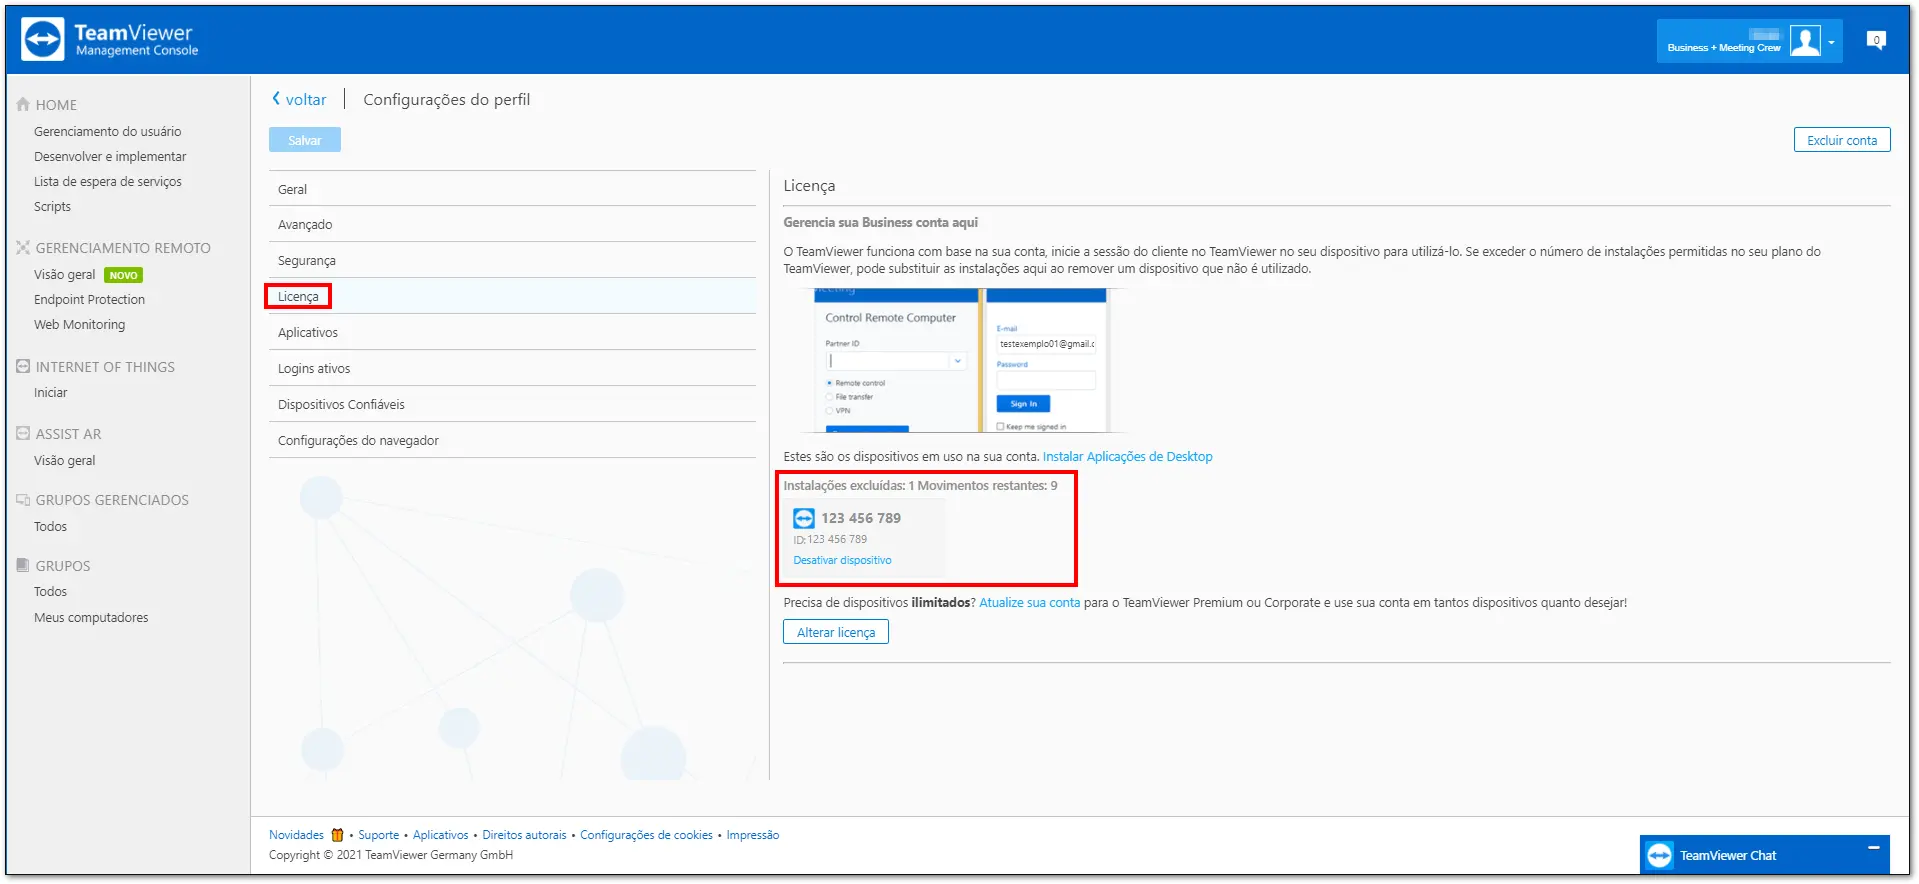Open the Dispositivos Confiáveis tab
The image size is (1919, 884).
tap(512, 404)
